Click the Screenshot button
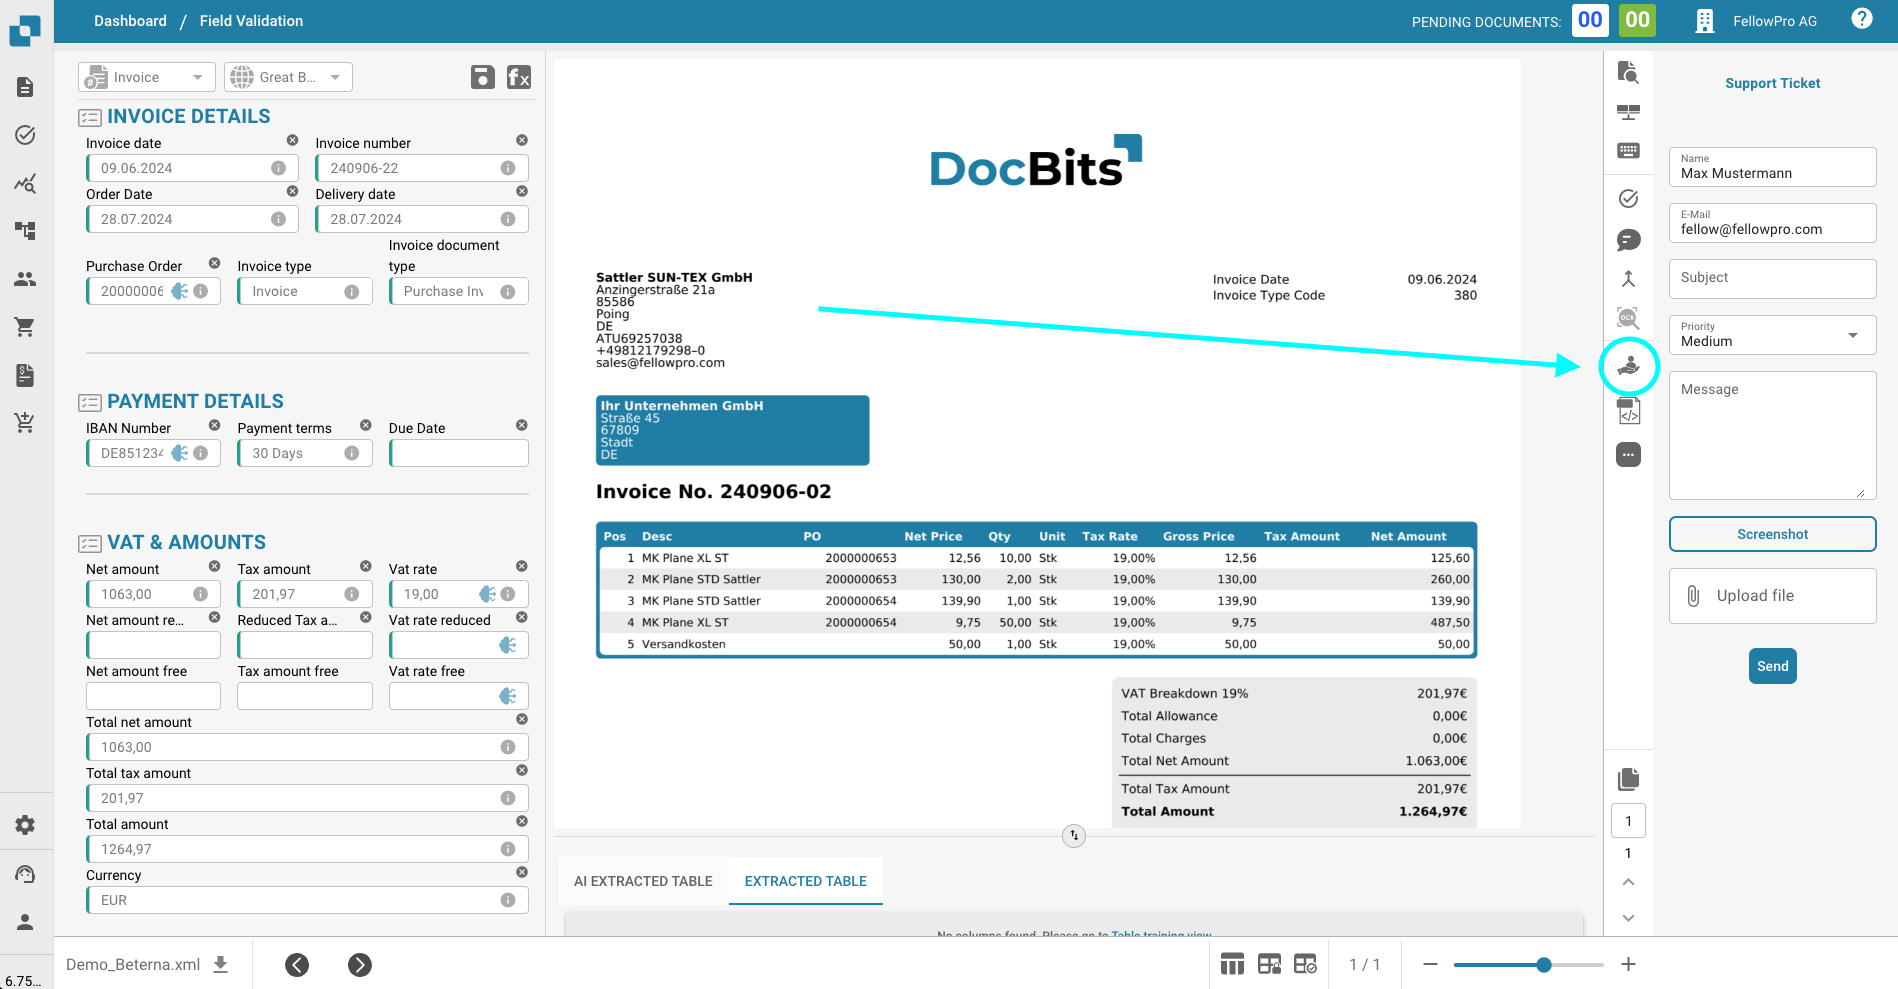The width and height of the screenshot is (1898, 989). (x=1771, y=534)
